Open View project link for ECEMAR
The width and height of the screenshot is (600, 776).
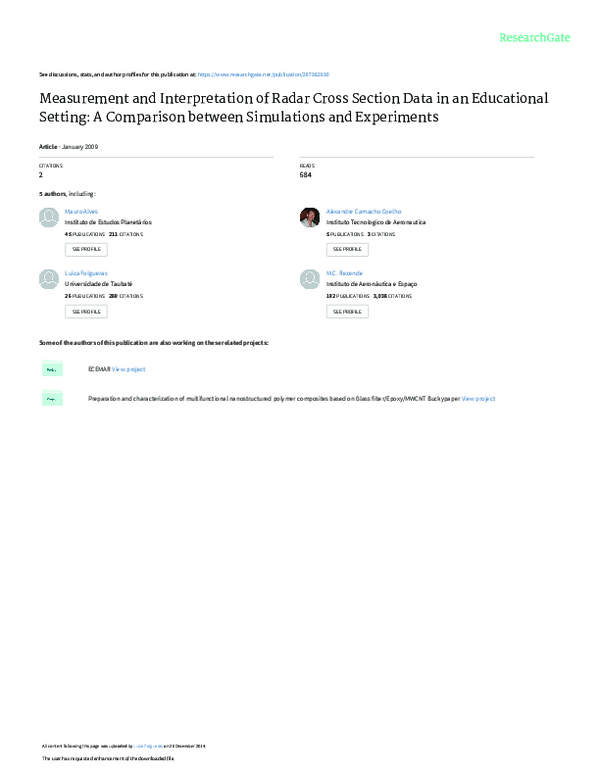128,369
